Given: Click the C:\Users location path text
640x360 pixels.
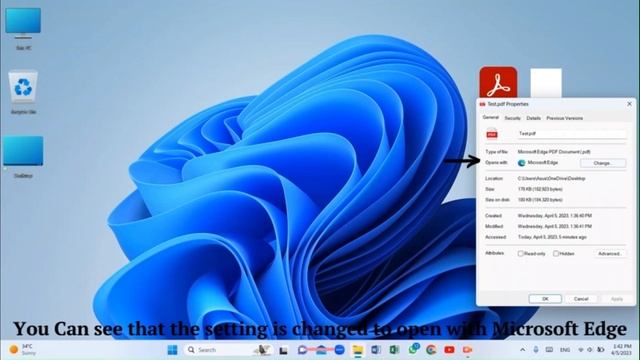Looking at the screenshot, I should [x=551, y=178].
